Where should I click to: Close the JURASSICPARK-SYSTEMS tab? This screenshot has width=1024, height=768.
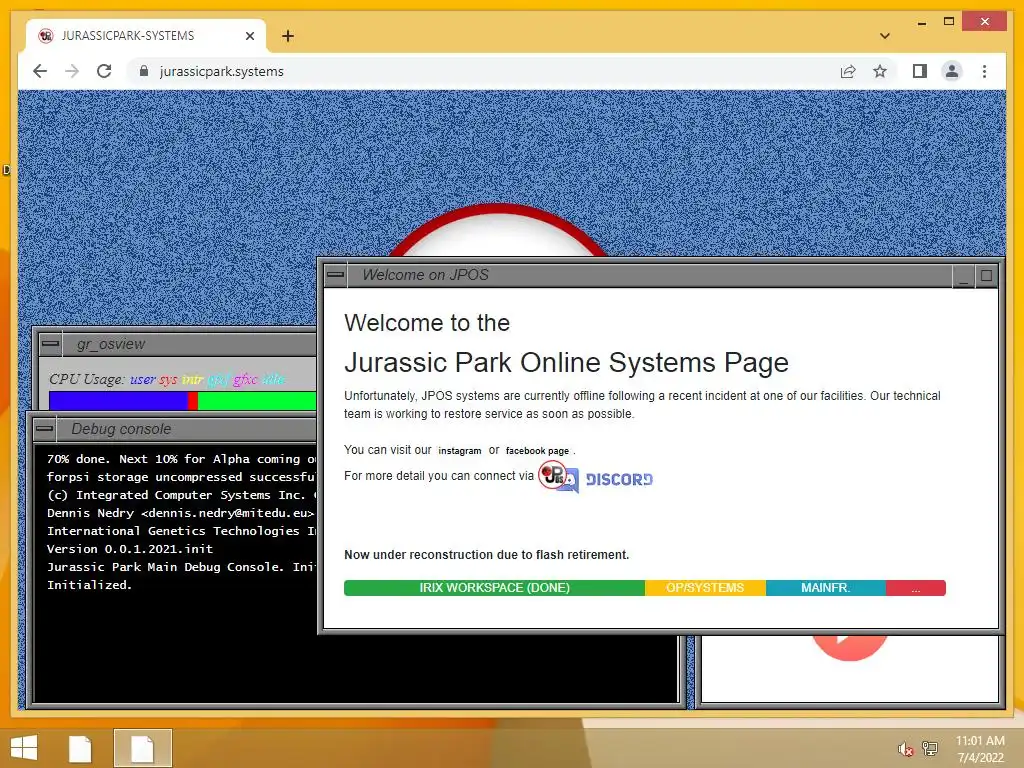click(x=249, y=36)
